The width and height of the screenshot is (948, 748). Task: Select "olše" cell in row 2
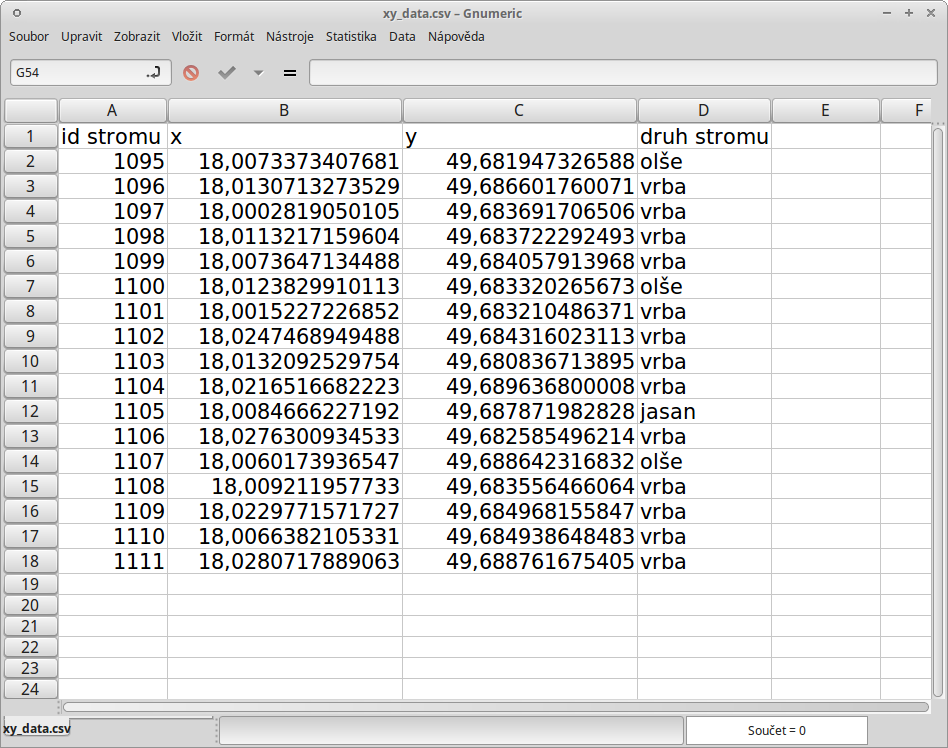pos(704,161)
